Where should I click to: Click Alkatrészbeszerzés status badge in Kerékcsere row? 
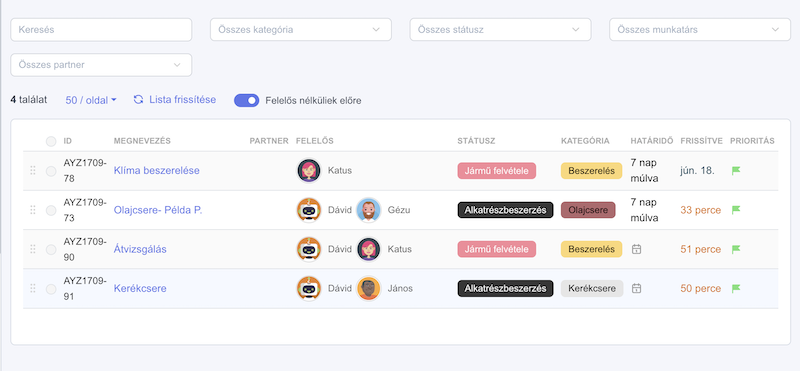pyautogui.click(x=505, y=288)
